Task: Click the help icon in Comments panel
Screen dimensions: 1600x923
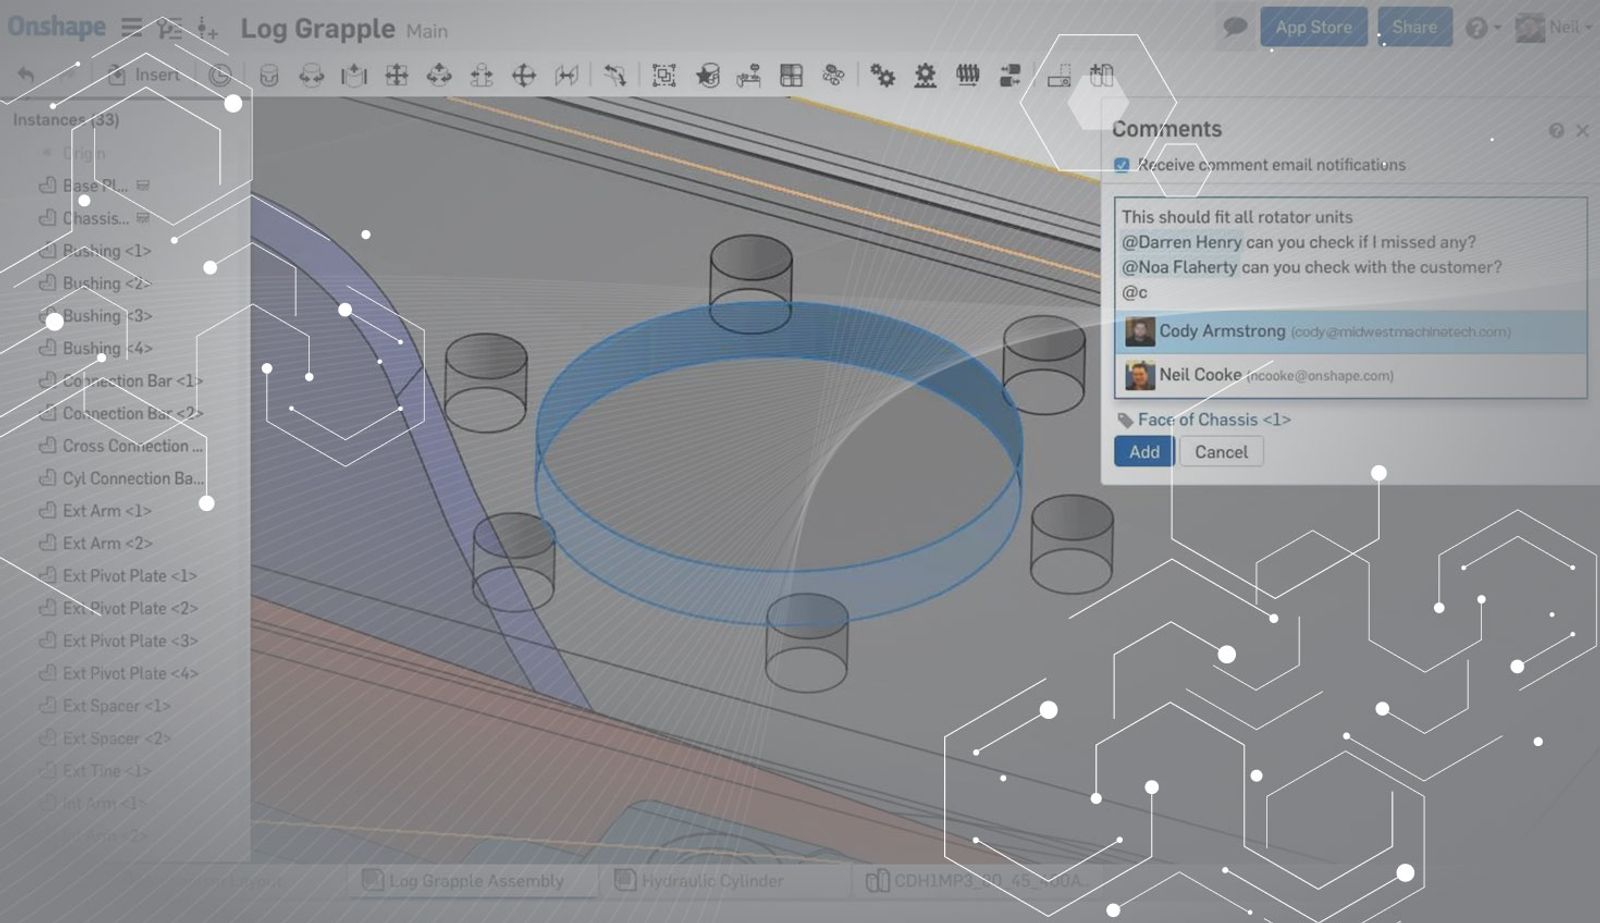Action: 1556,131
